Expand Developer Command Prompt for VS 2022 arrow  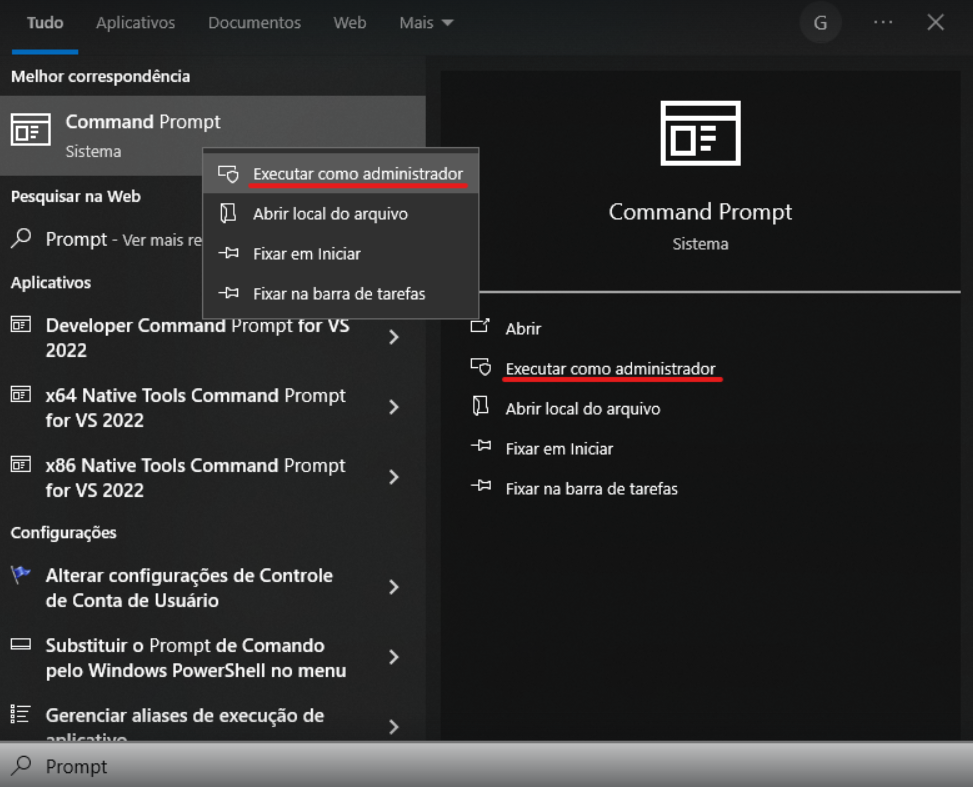[393, 337]
